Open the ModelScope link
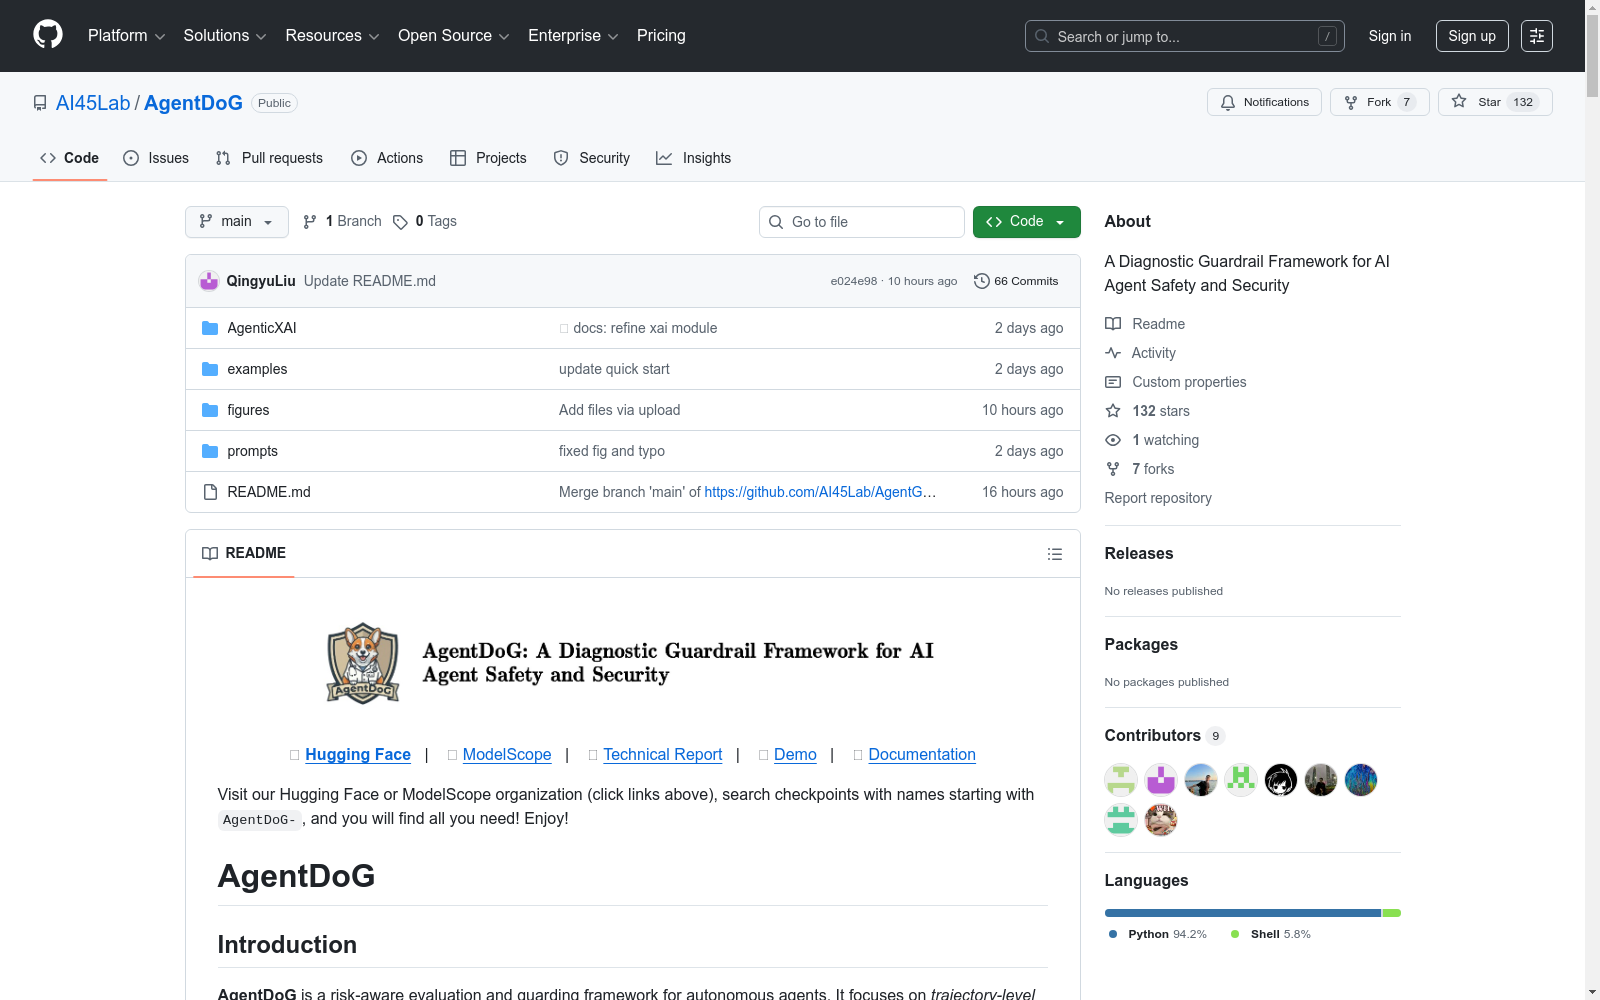Image resolution: width=1600 pixels, height=1000 pixels. [x=507, y=755]
